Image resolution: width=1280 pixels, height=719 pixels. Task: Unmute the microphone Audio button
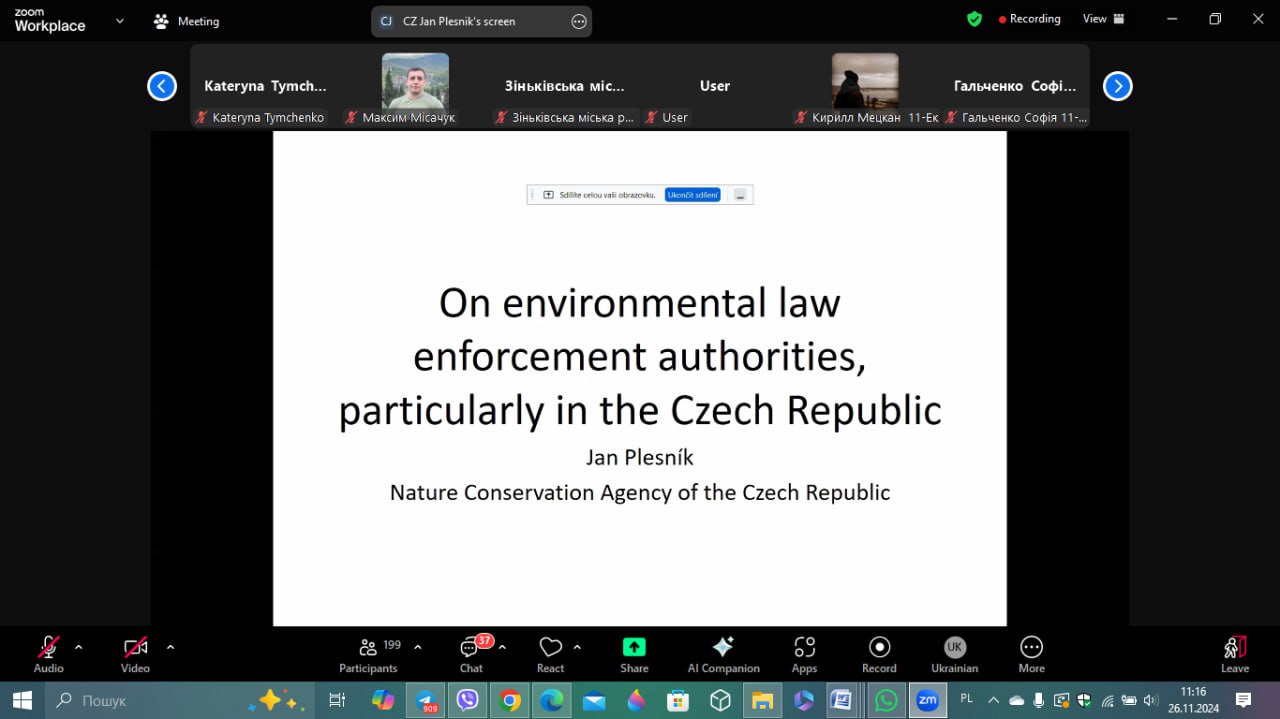pos(48,654)
